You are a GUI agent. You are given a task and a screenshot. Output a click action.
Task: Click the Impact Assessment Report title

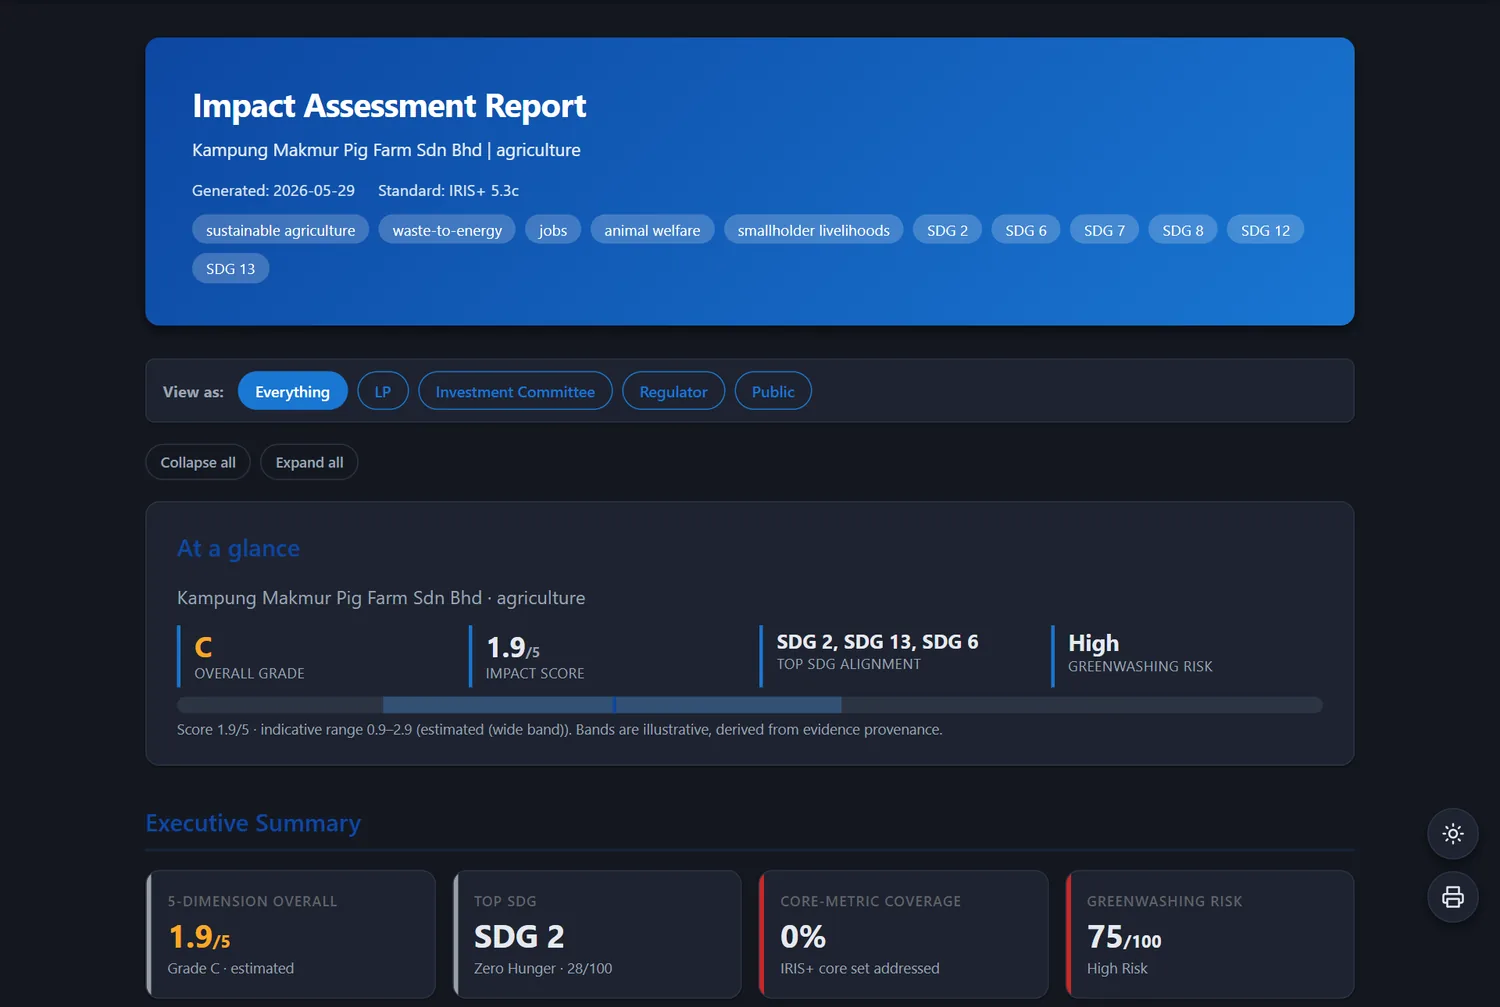click(x=389, y=106)
